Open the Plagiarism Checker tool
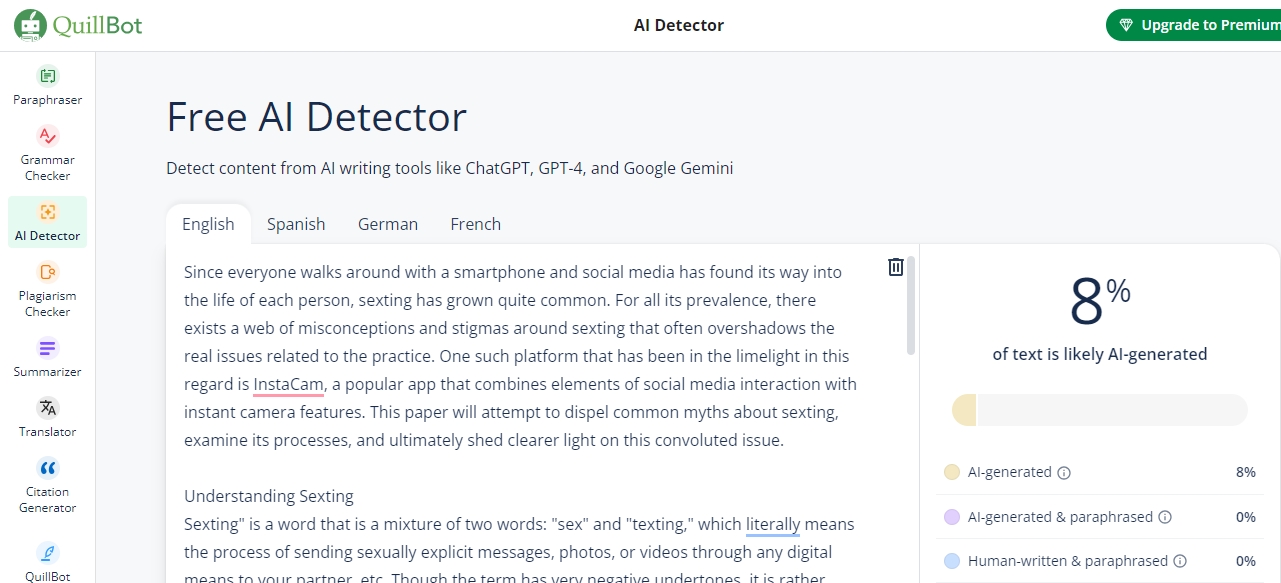This screenshot has width=1281, height=583. click(x=47, y=290)
